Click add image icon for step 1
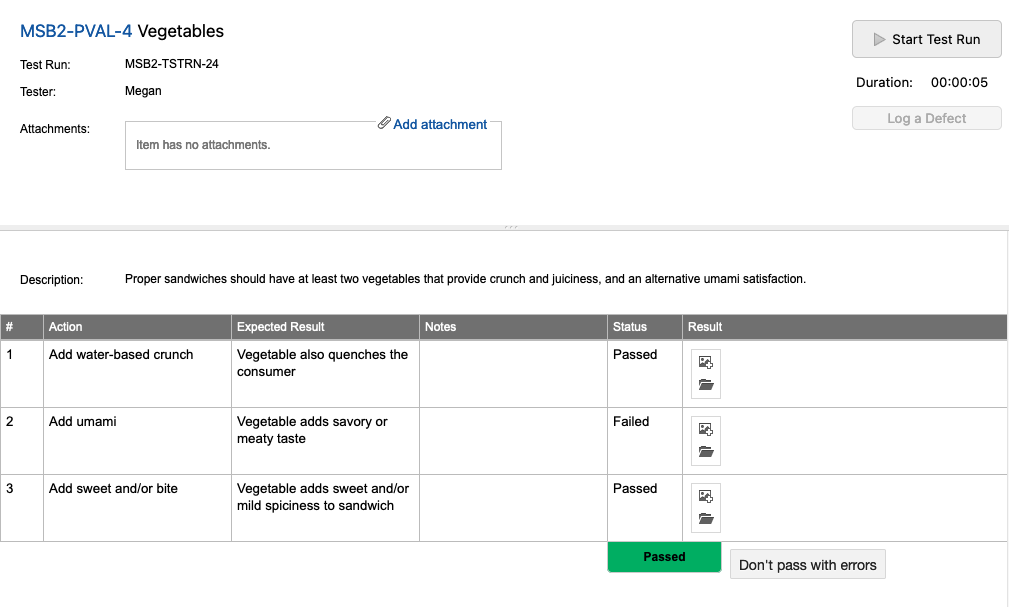The width and height of the screenshot is (1009, 607). tap(706, 362)
